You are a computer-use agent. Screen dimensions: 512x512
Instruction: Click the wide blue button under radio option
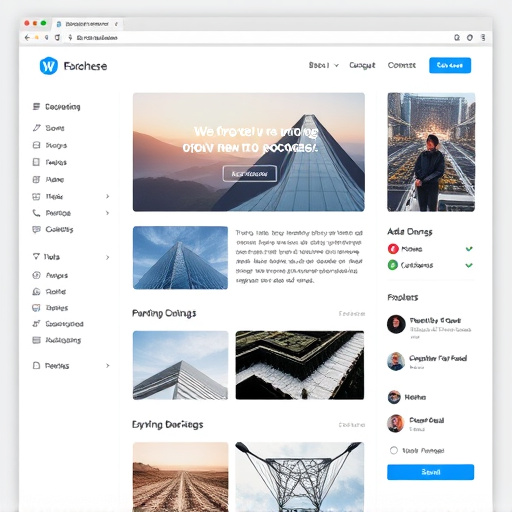430,472
